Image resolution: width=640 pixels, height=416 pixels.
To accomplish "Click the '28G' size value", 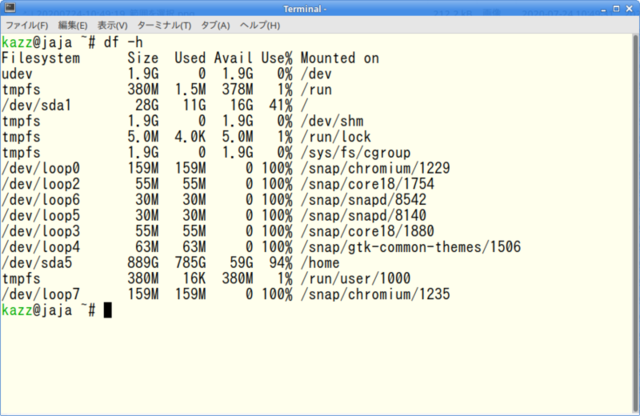I will coord(147,105).
